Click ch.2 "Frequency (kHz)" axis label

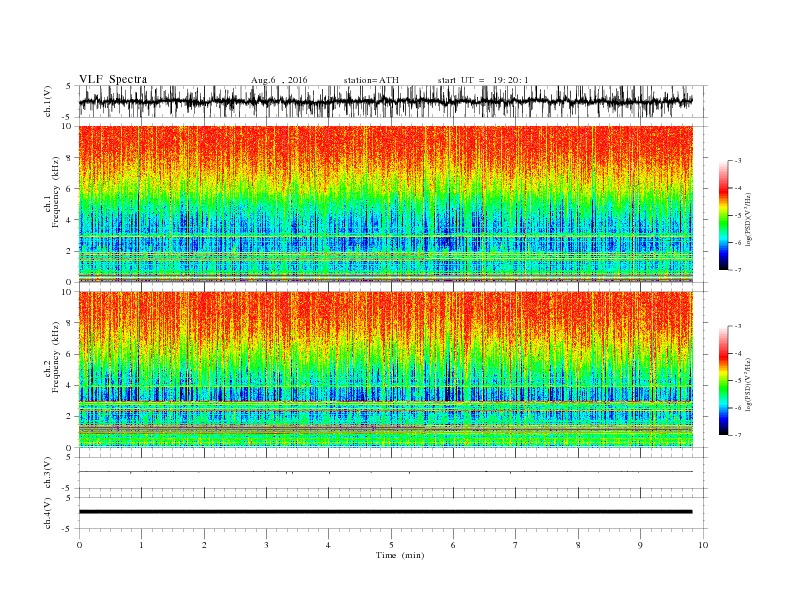click(x=56, y=358)
